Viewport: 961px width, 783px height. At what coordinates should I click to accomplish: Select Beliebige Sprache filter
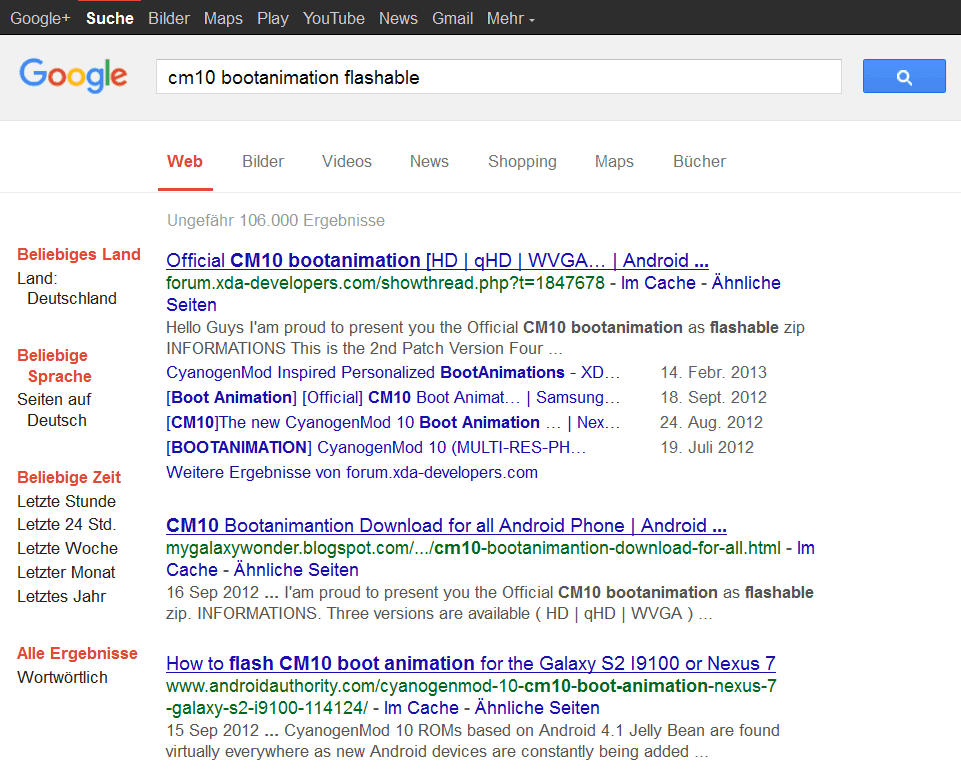pos(55,366)
